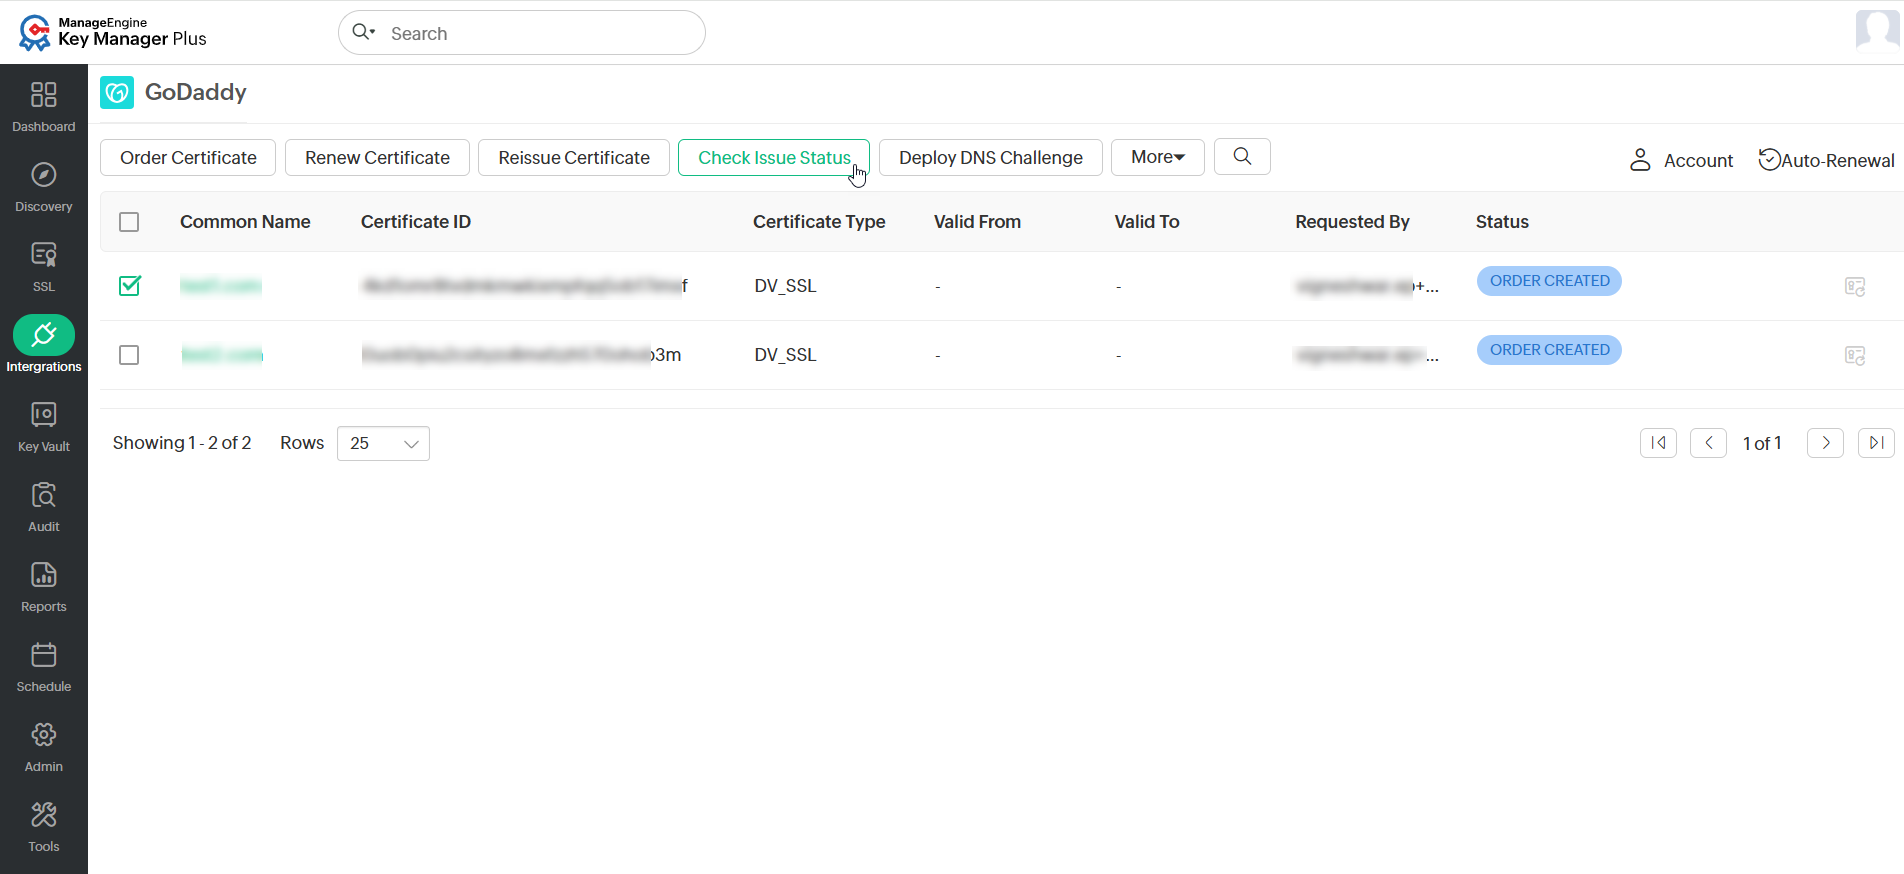Click the Requested By column header

1352,222
